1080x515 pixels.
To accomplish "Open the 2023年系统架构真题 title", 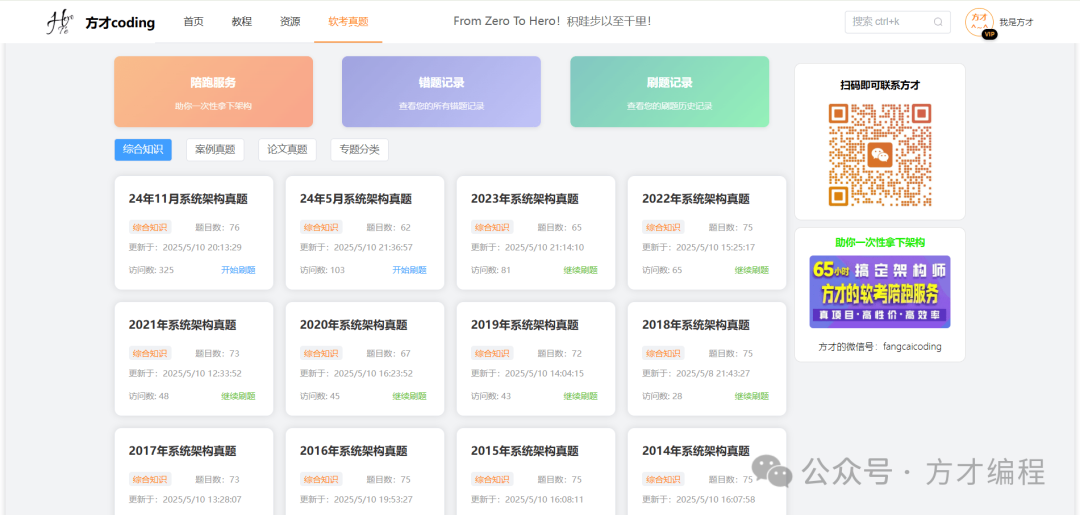I will pyautogui.click(x=525, y=199).
